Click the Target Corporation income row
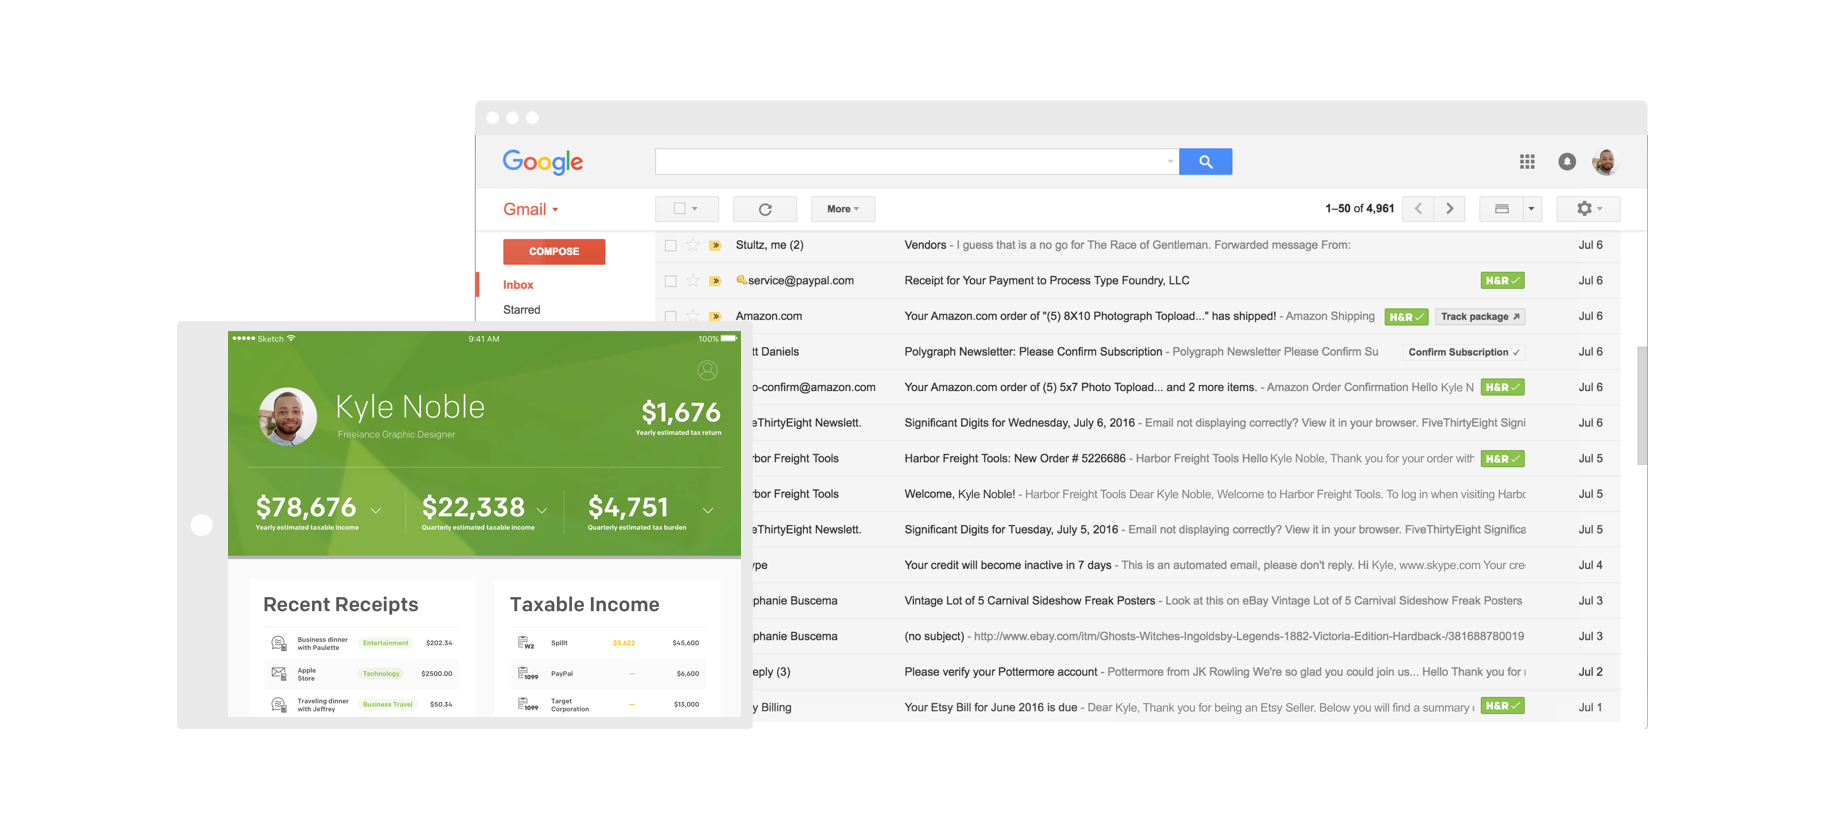 click(608, 705)
